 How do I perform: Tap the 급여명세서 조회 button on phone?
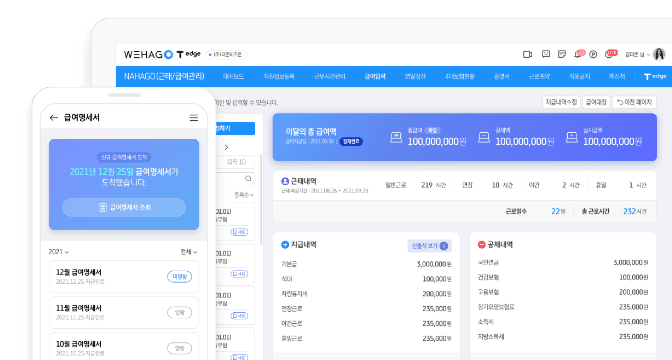[124, 207]
